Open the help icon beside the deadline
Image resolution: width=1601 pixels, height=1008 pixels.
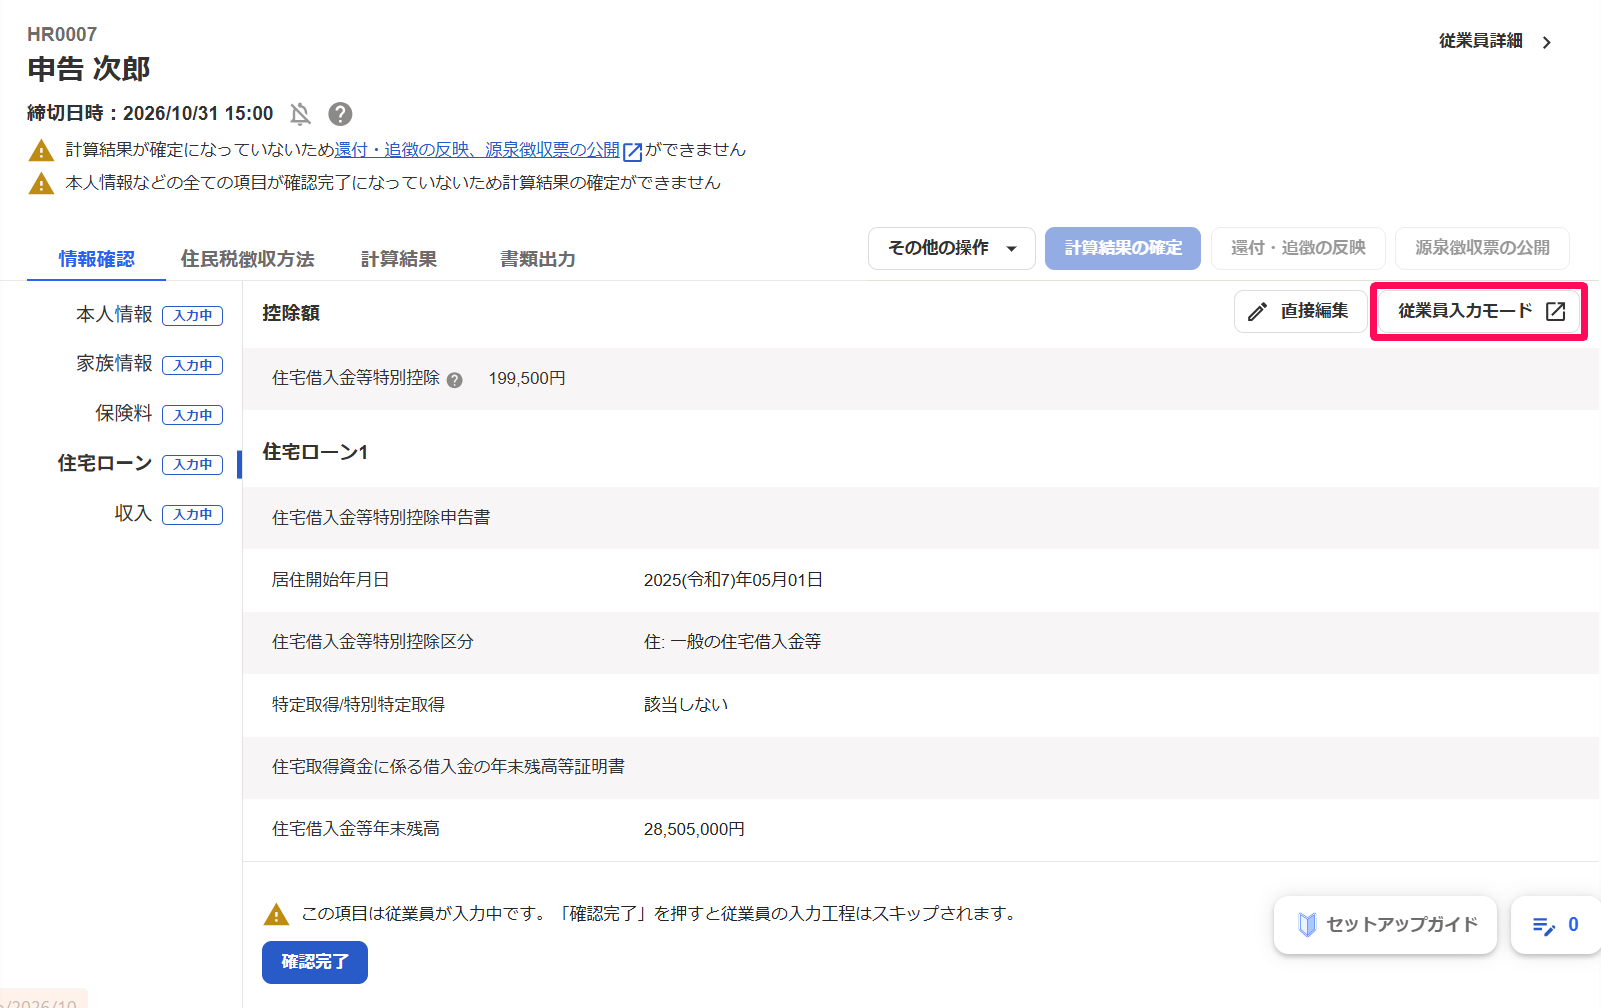(x=340, y=114)
